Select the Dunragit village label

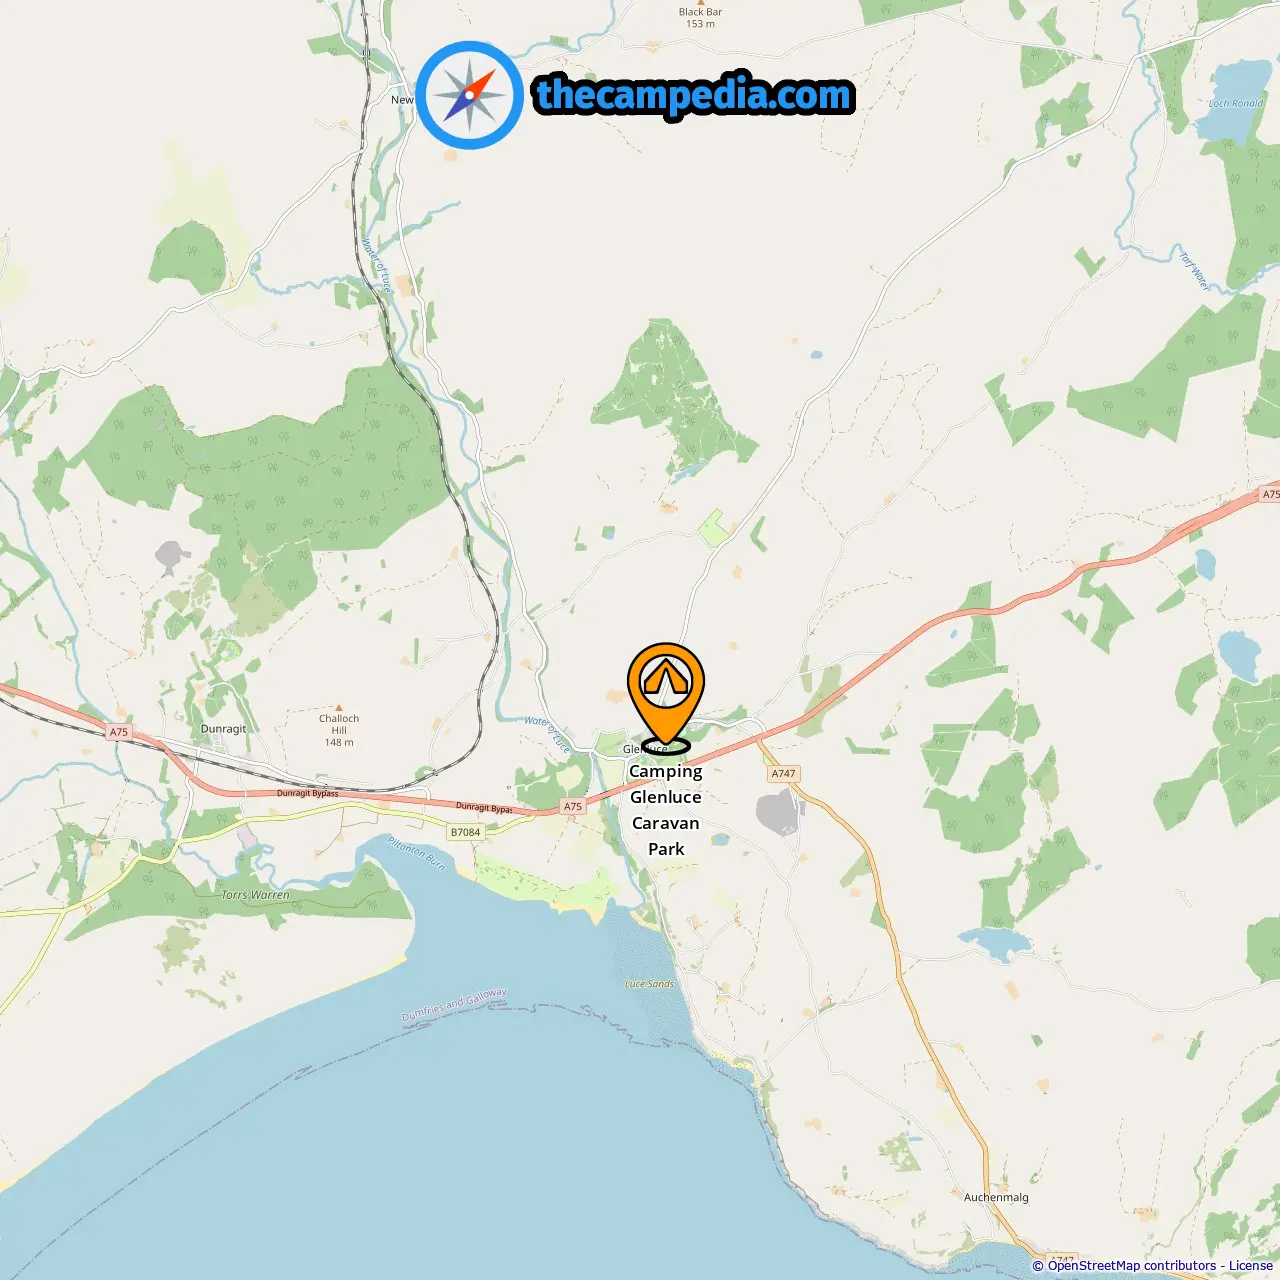click(x=223, y=729)
